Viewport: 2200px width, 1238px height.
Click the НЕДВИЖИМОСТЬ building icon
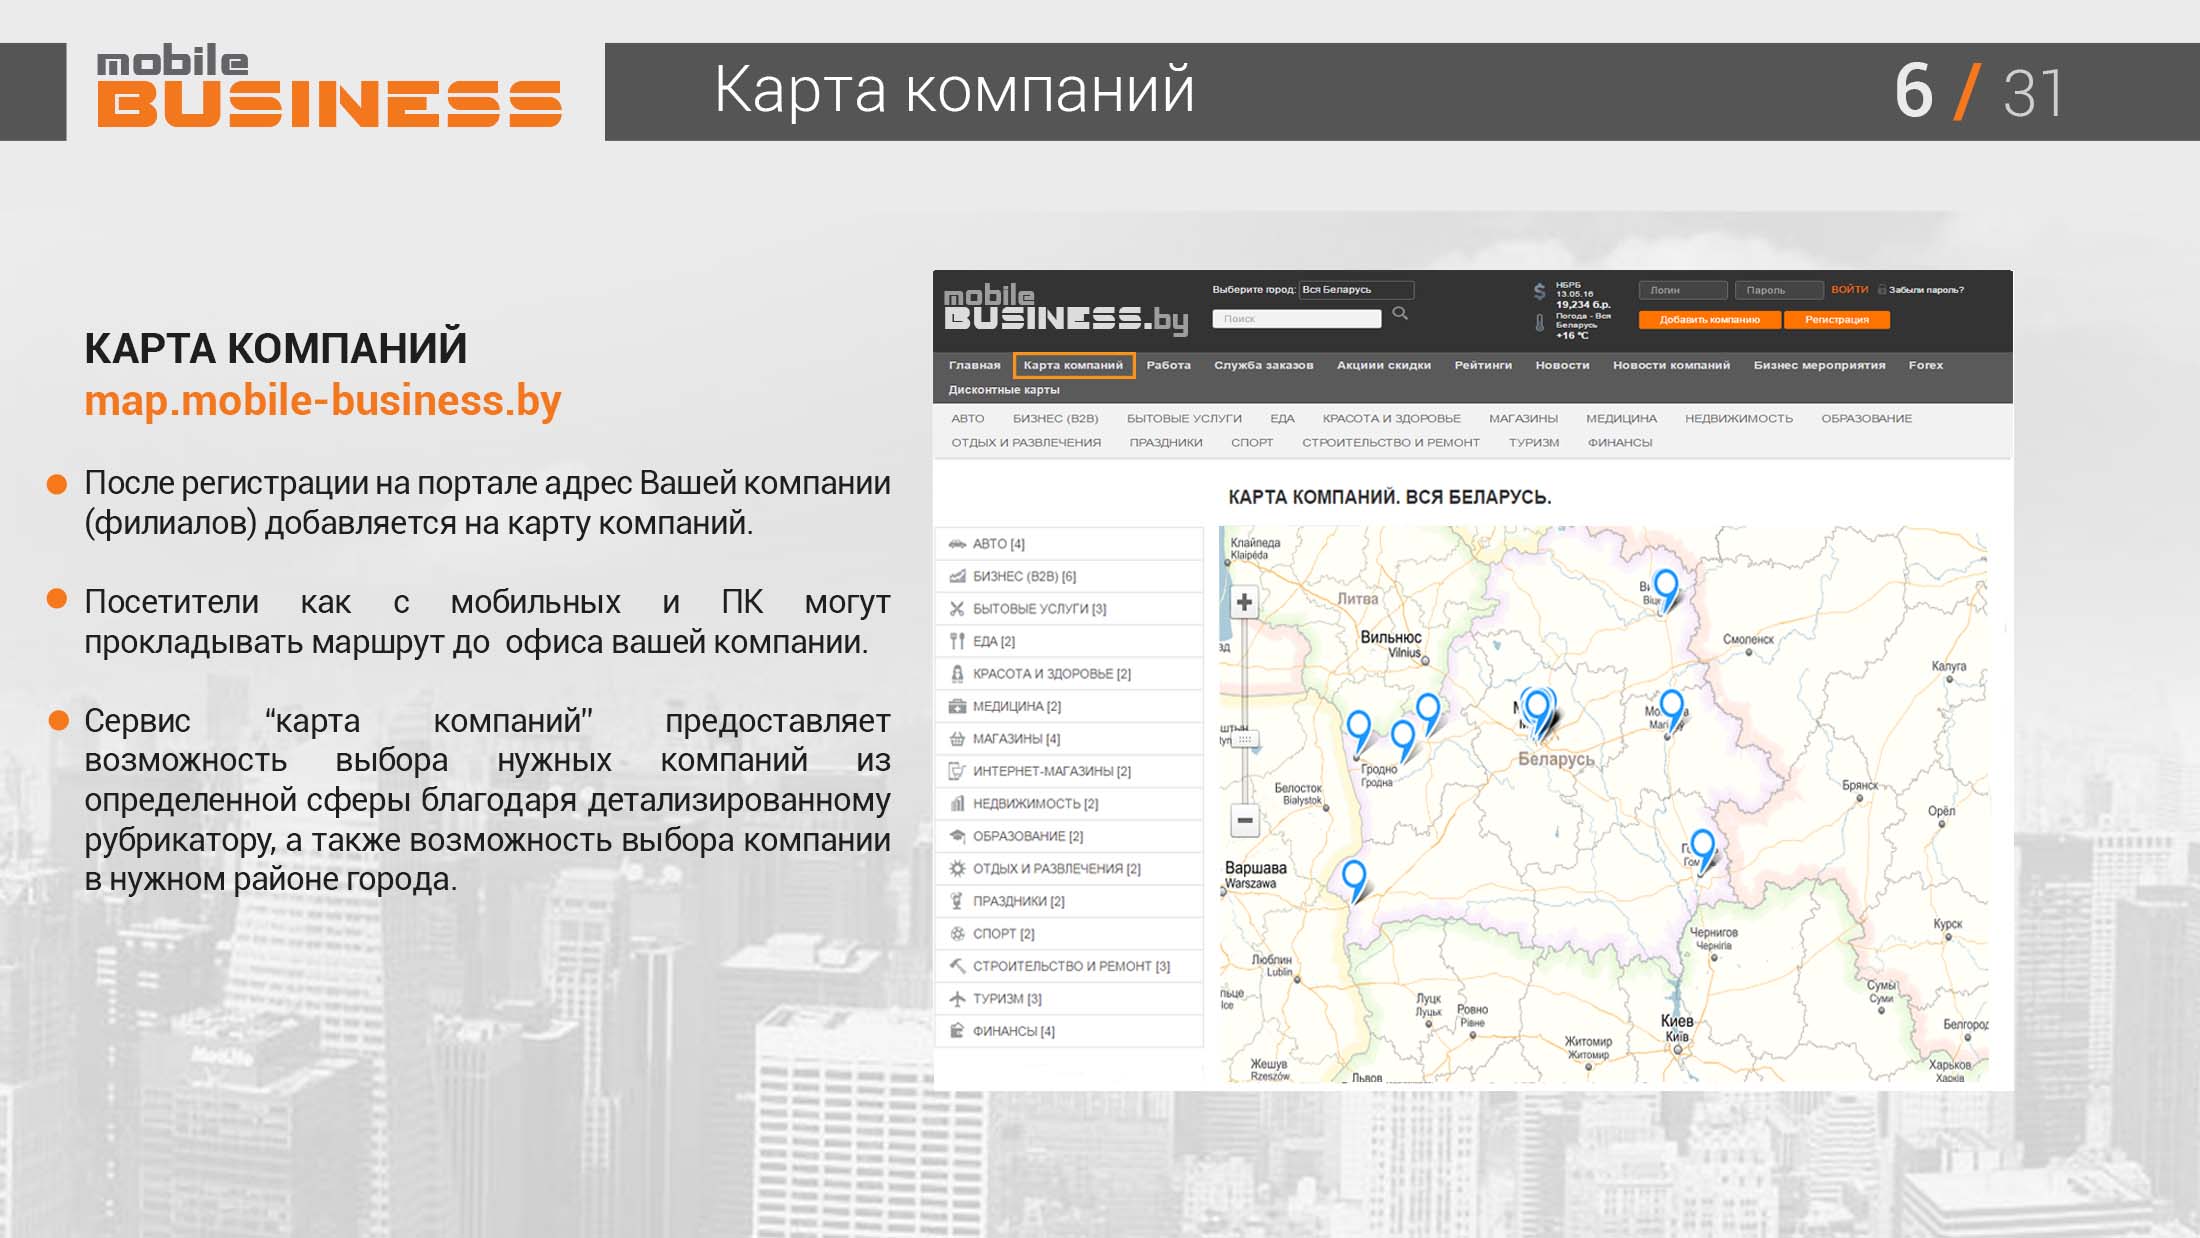coord(957,804)
